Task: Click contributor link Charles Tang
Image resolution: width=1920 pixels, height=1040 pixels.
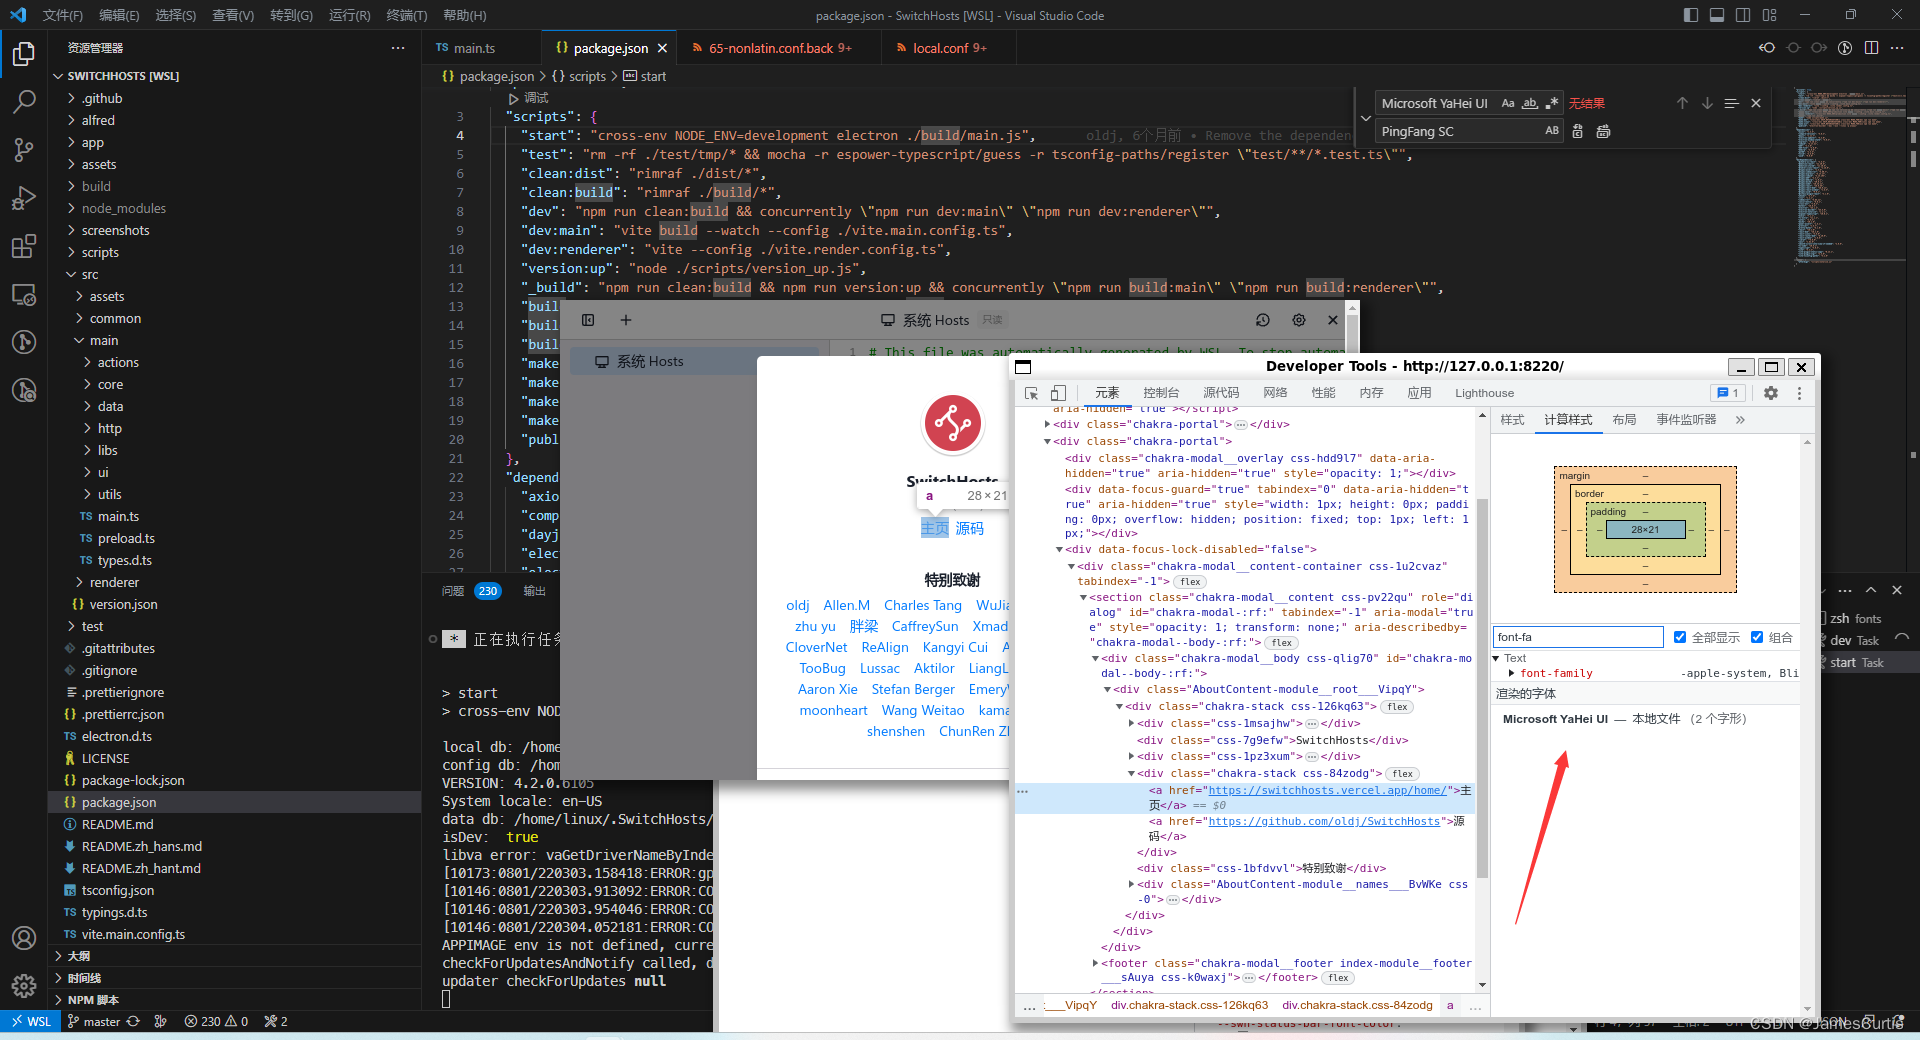Action: (x=922, y=605)
